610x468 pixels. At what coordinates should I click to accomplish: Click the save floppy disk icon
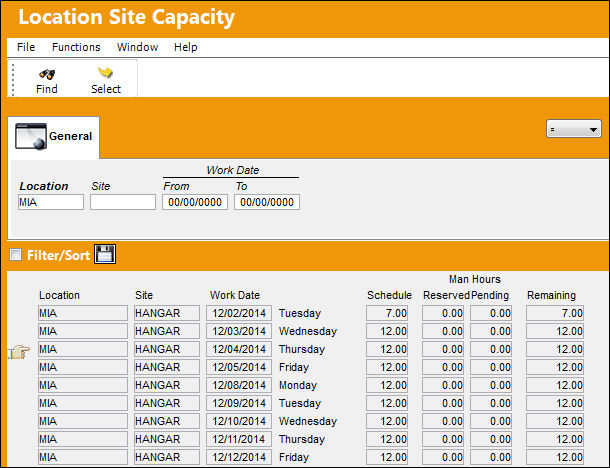coord(105,254)
